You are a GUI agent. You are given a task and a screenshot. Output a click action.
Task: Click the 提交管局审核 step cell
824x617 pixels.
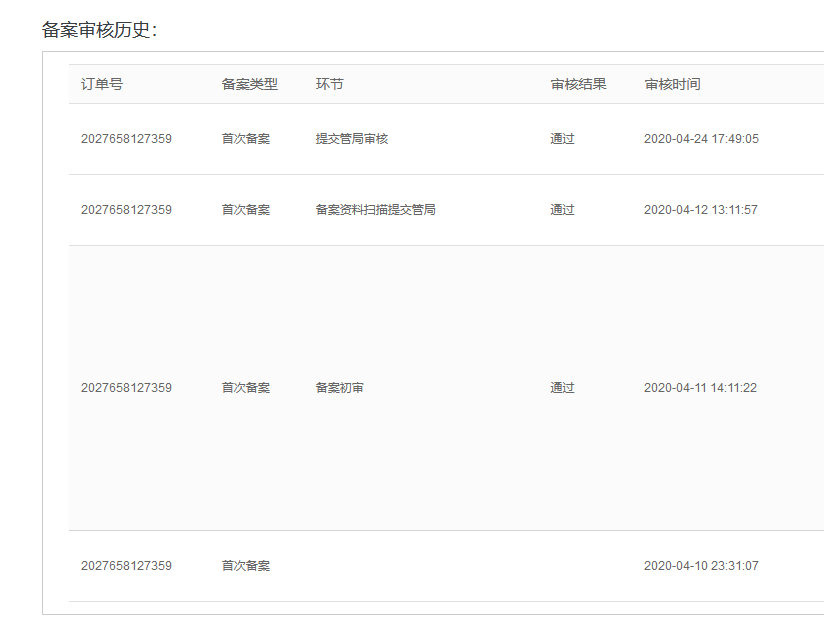tap(351, 139)
